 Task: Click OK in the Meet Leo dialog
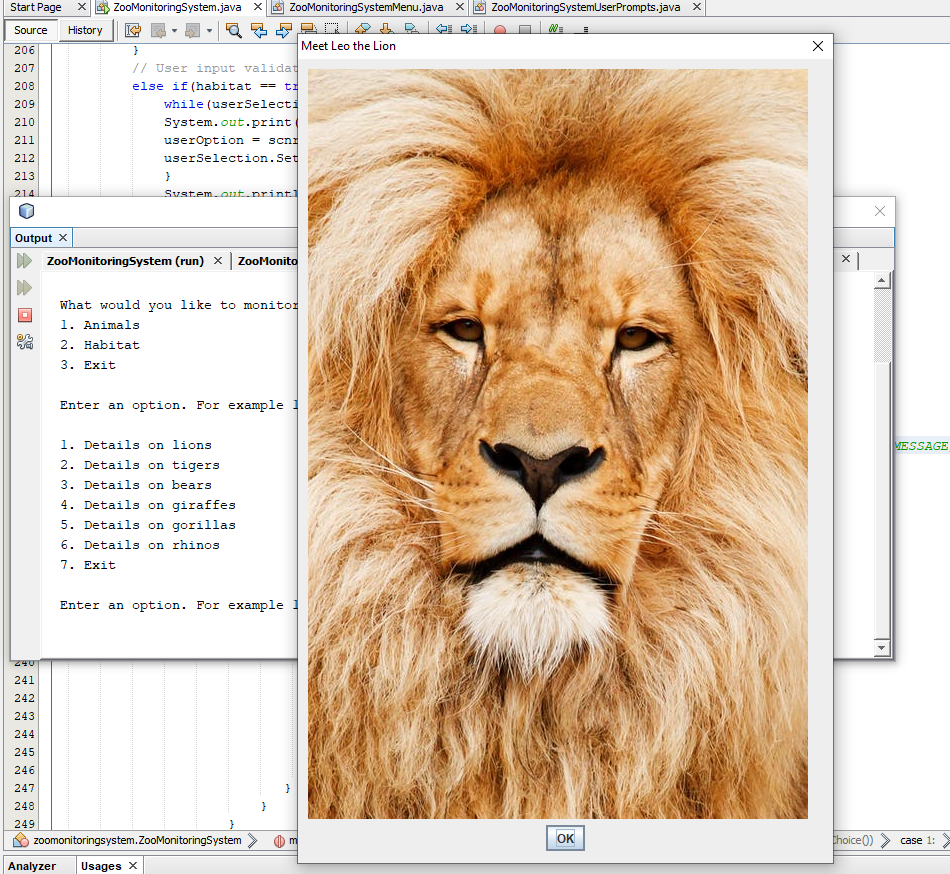tap(565, 838)
